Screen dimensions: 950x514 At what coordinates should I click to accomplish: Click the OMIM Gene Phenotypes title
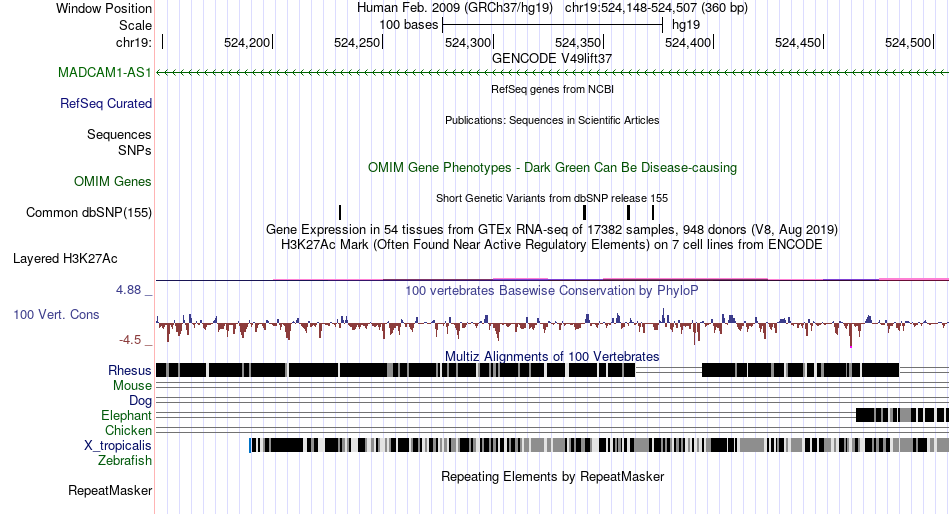(x=553, y=167)
